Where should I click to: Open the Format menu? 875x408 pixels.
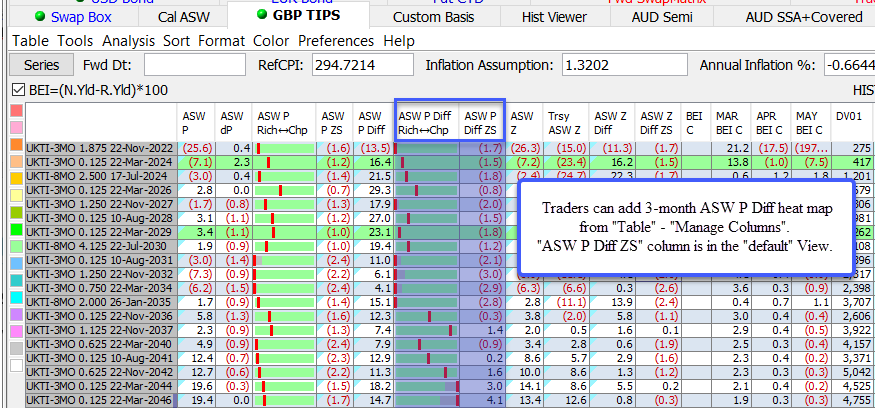coord(221,41)
